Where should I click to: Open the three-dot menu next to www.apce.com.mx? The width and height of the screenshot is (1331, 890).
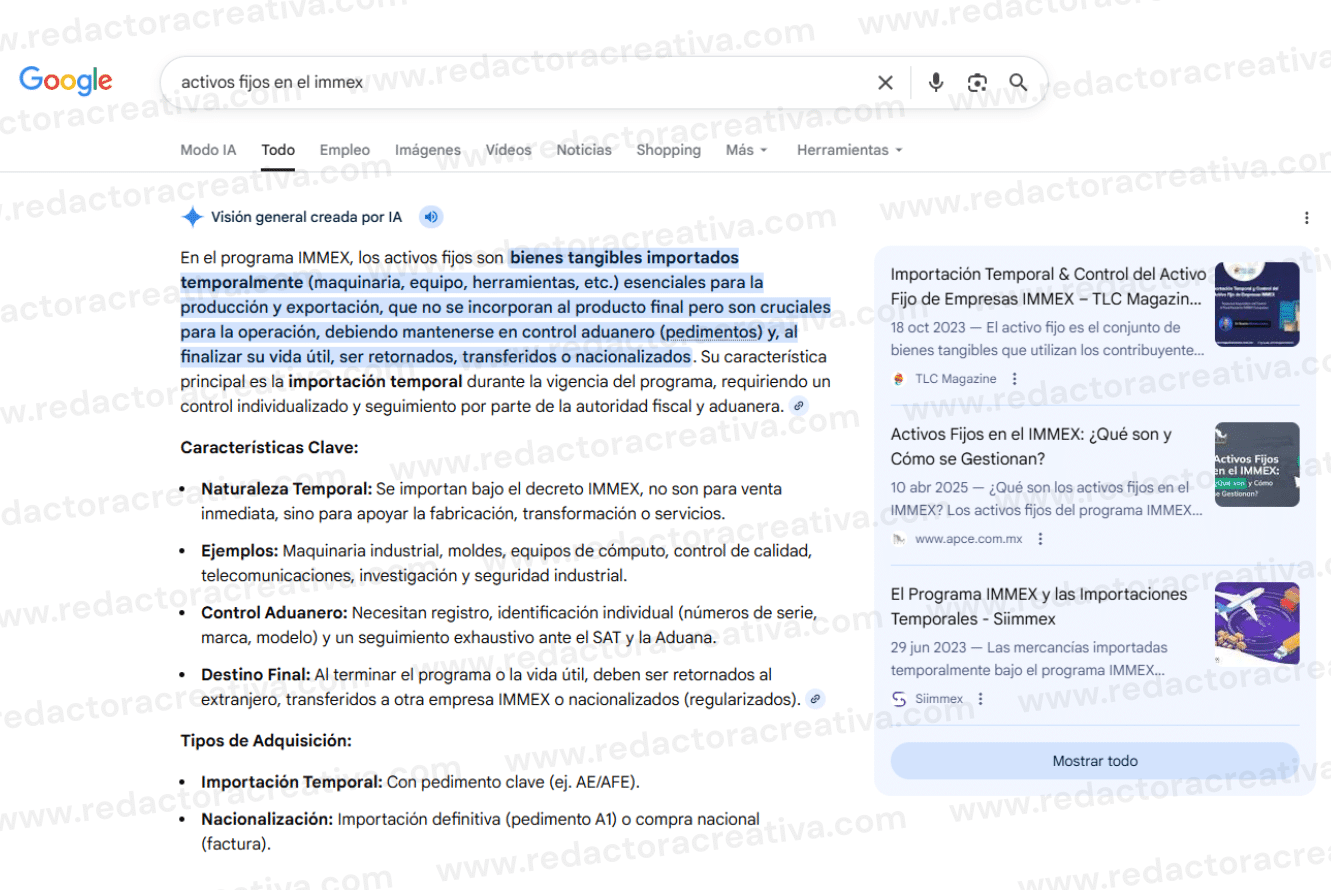(x=1040, y=539)
